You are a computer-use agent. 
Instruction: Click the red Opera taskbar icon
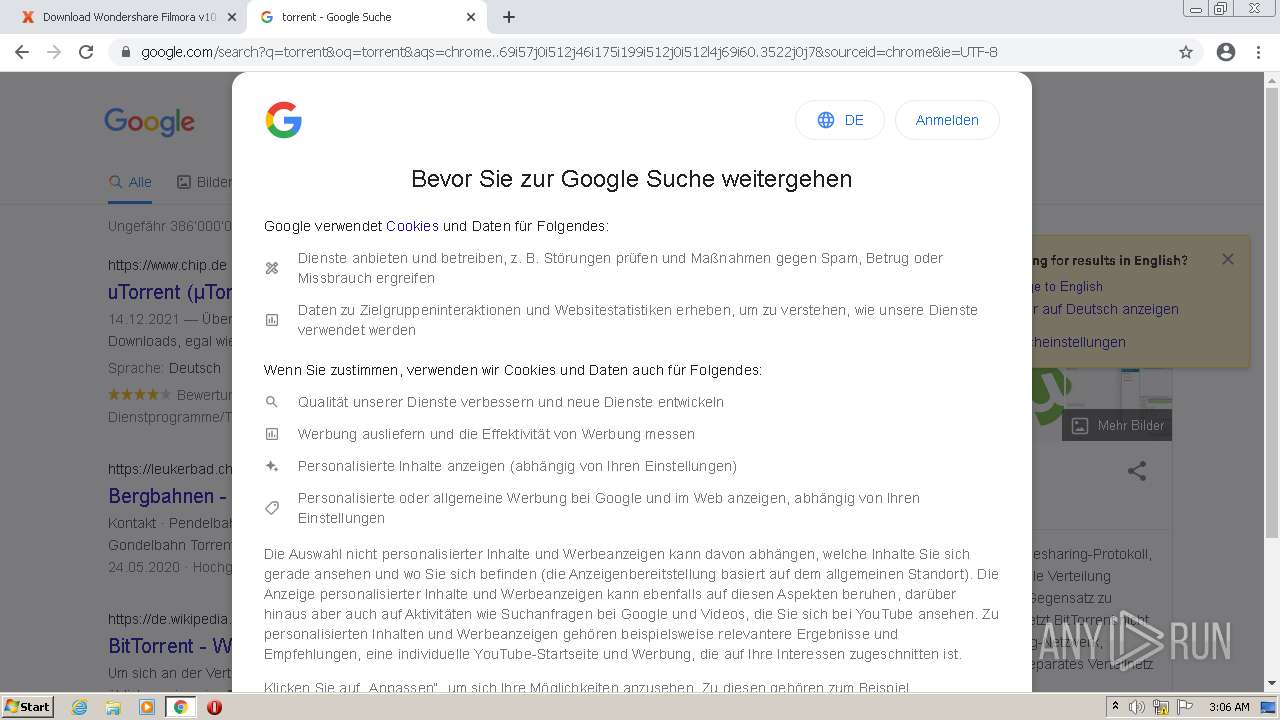(x=214, y=707)
